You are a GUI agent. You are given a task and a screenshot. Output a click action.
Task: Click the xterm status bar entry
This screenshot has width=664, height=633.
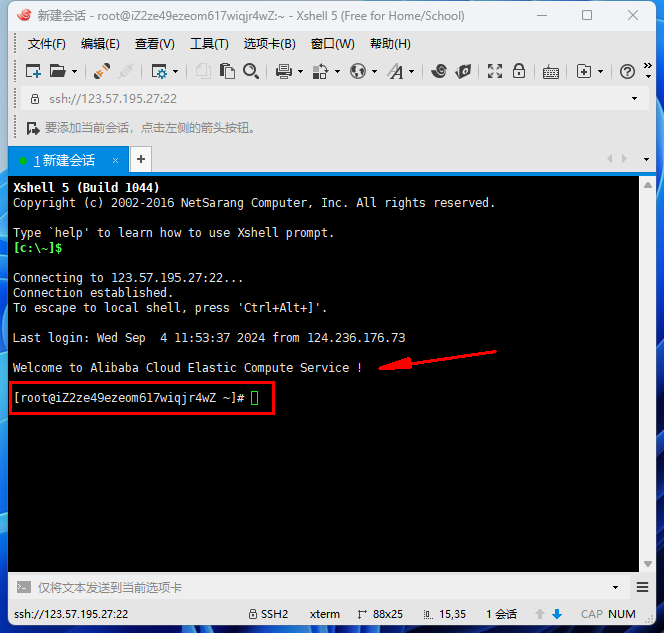324,614
